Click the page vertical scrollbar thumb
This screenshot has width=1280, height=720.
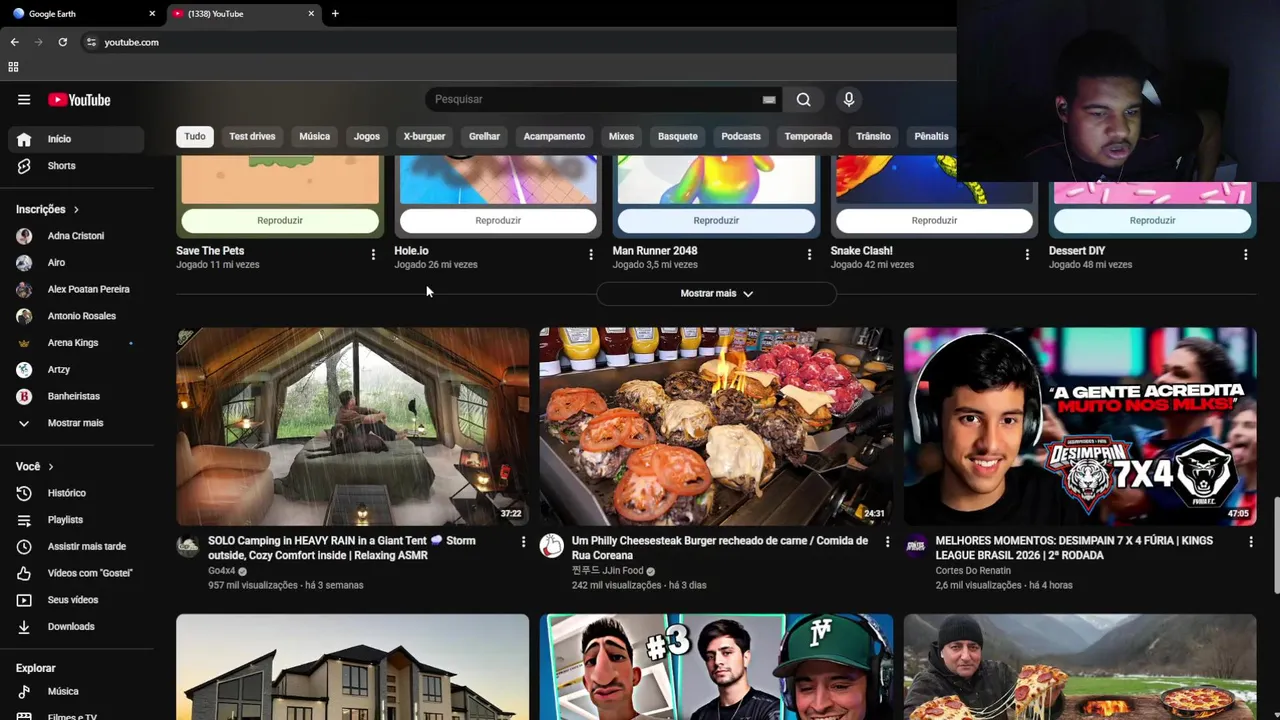pyautogui.click(x=1275, y=546)
